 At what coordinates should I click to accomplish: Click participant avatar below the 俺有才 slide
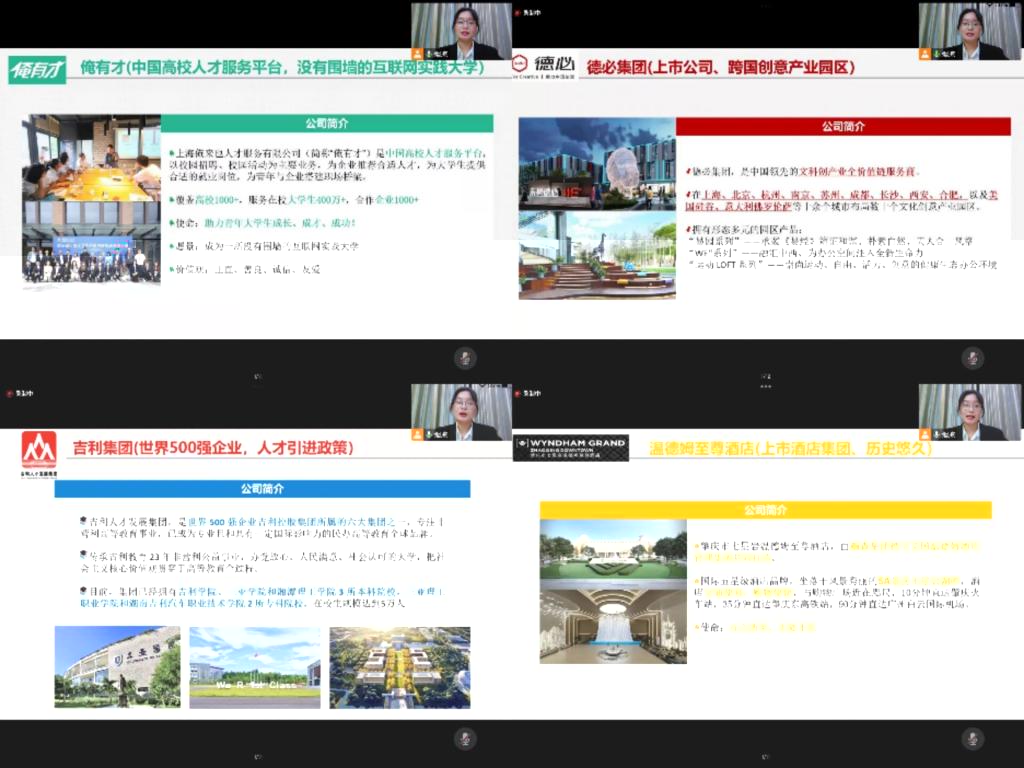coord(465,358)
